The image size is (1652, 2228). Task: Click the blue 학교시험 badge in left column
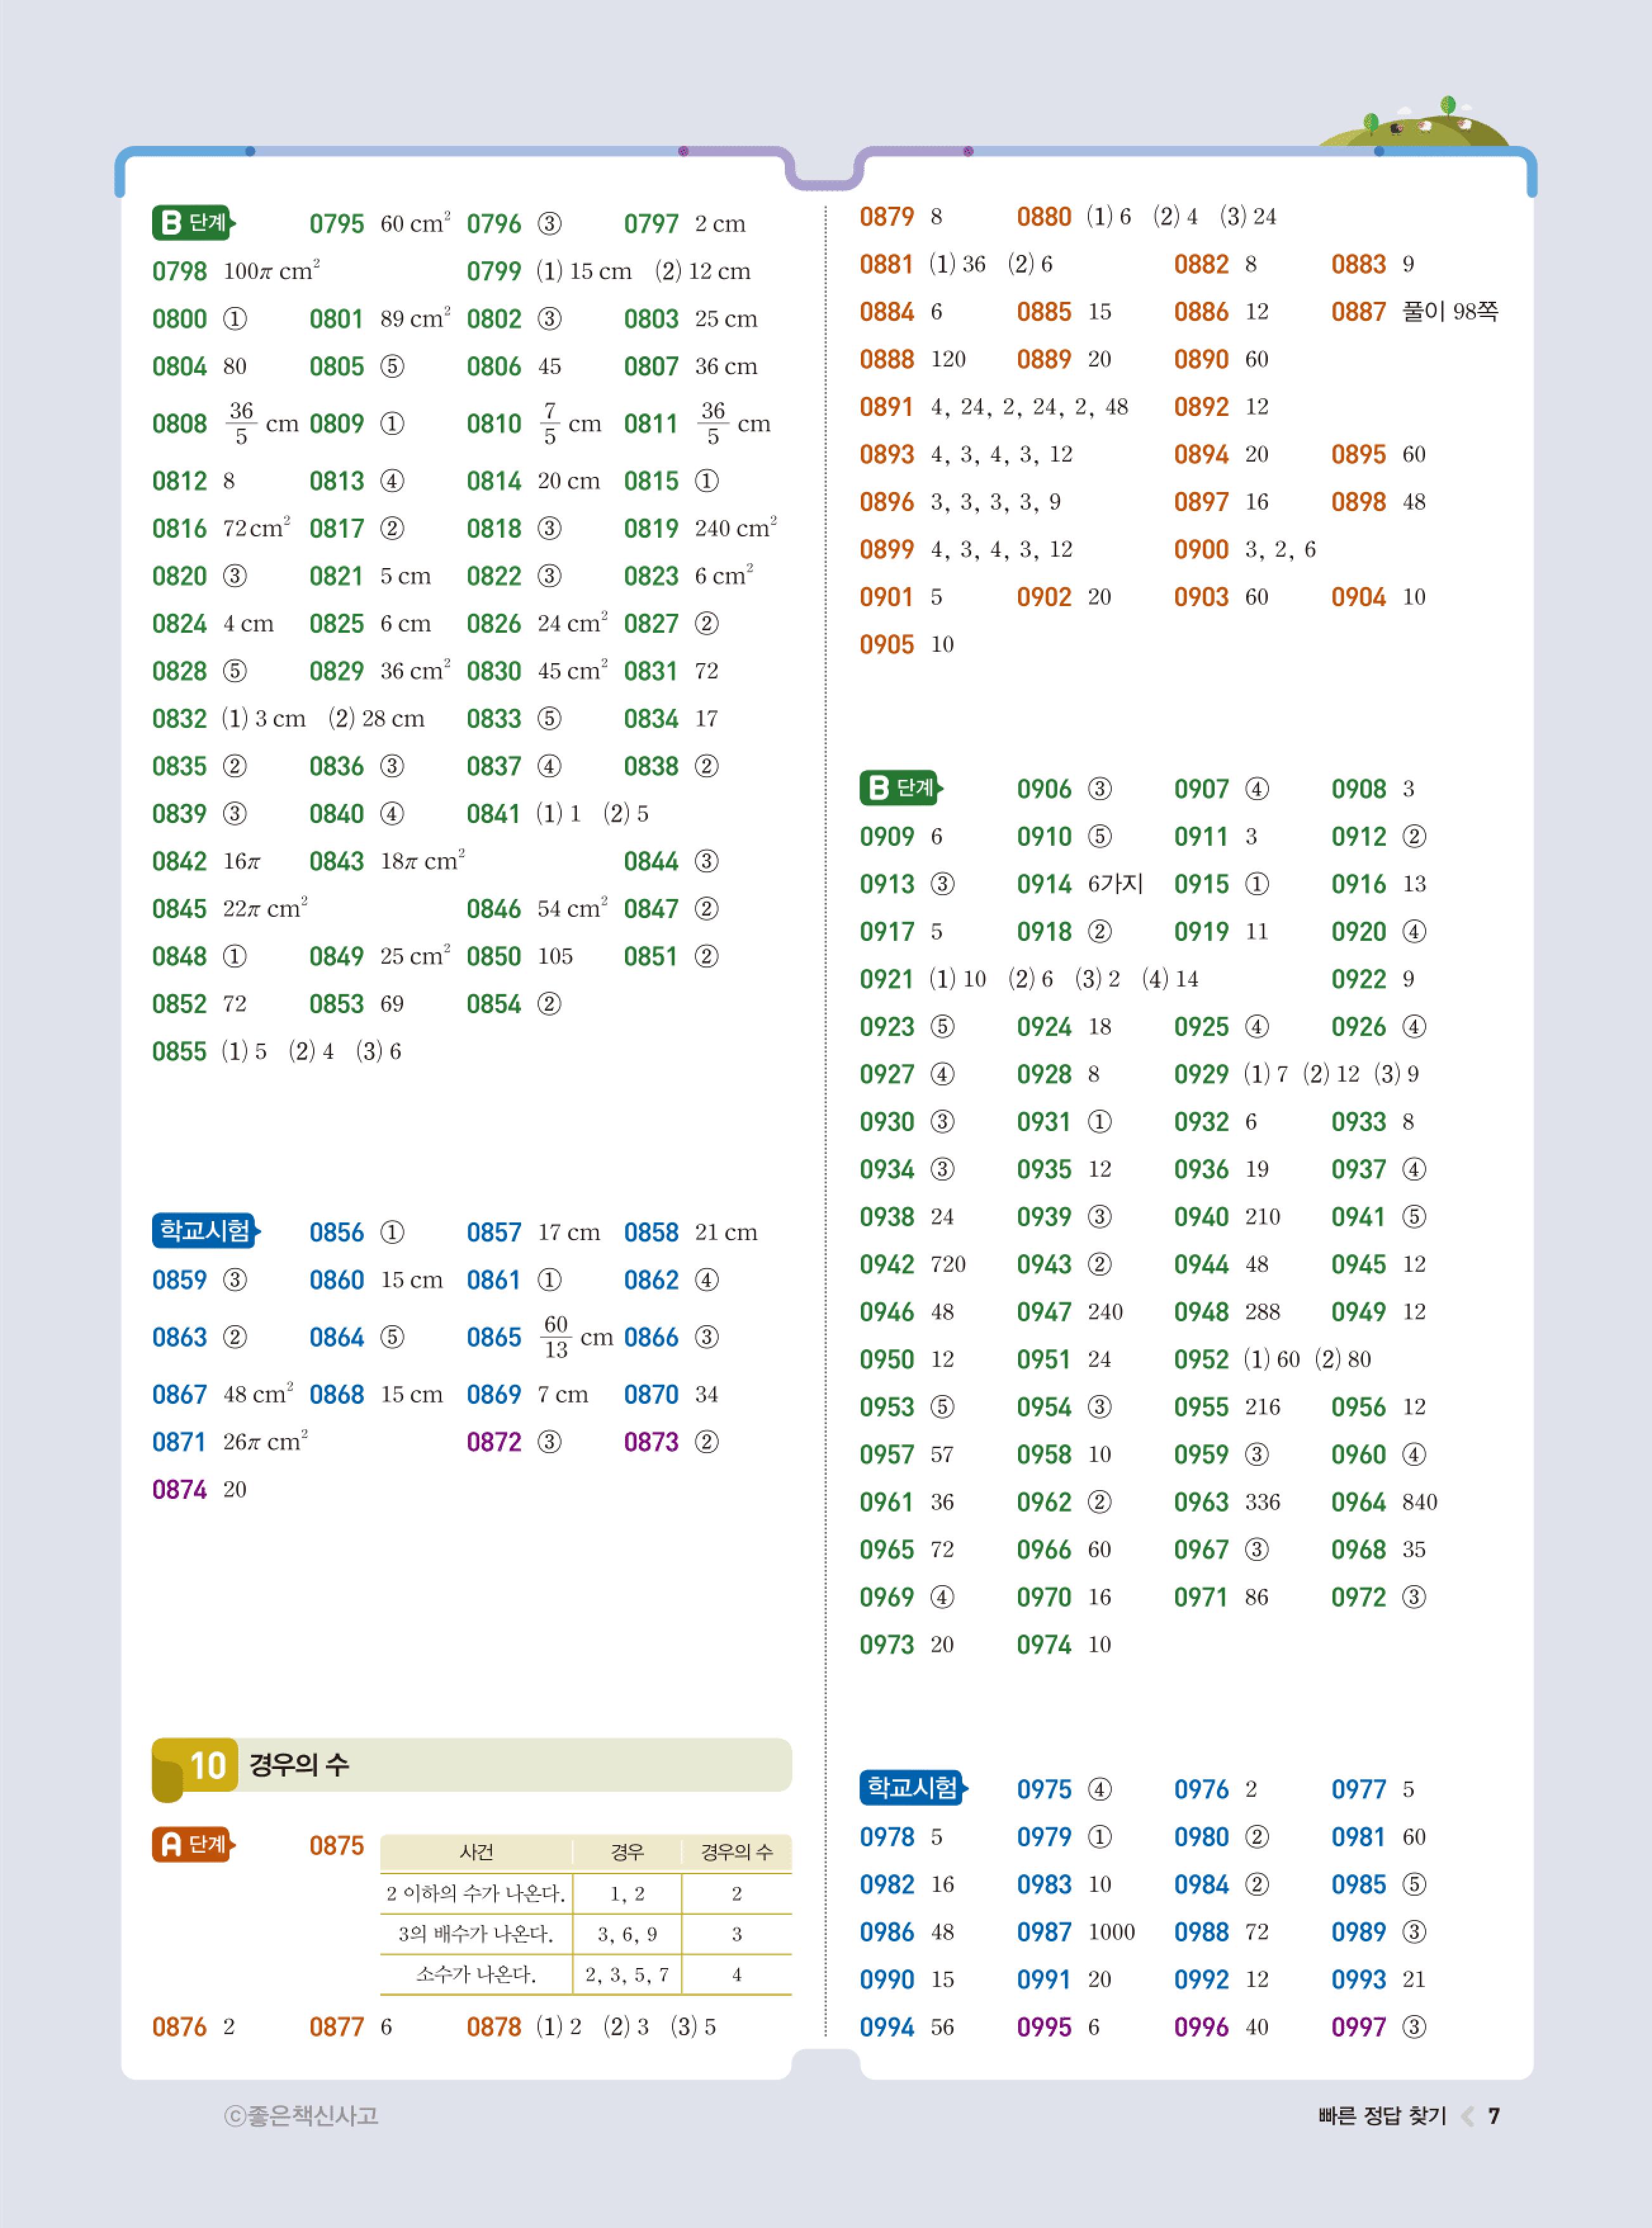pyautogui.click(x=205, y=1230)
